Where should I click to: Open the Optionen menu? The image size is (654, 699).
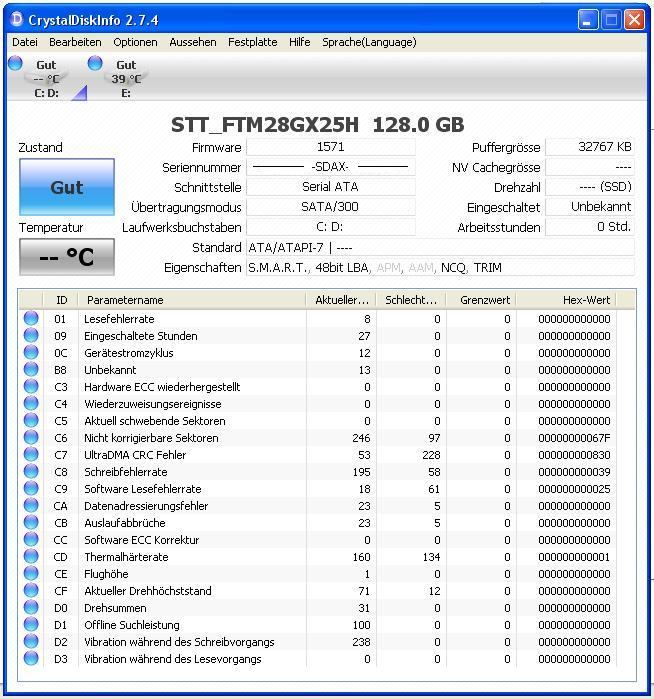click(136, 42)
